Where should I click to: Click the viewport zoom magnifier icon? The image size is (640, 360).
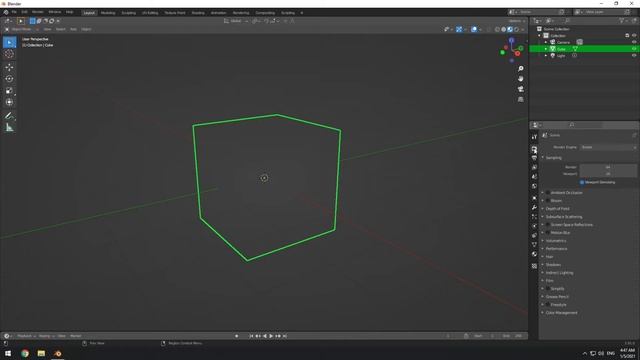[x=520, y=69]
